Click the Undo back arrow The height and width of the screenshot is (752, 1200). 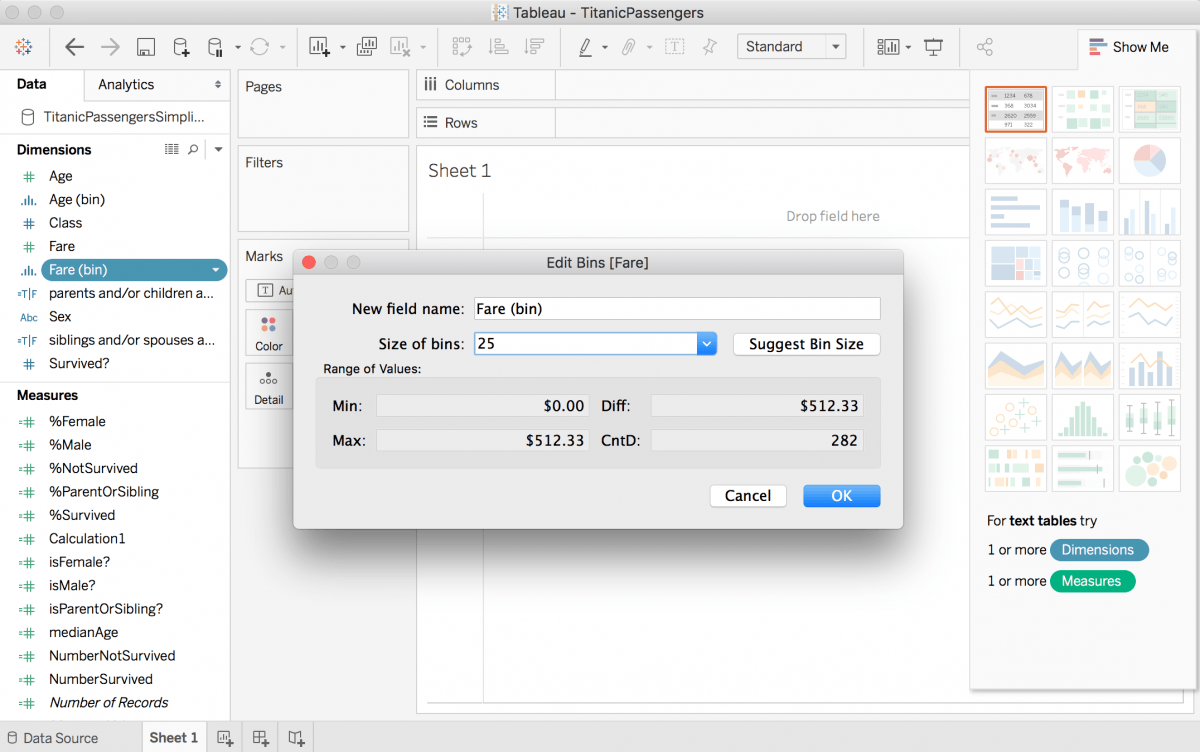click(x=75, y=47)
